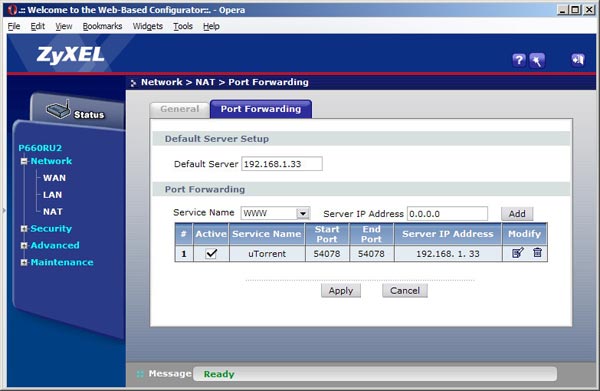The image size is (600, 391).
Task: Open the Widgets menu
Action: pyautogui.click(x=148, y=26)
